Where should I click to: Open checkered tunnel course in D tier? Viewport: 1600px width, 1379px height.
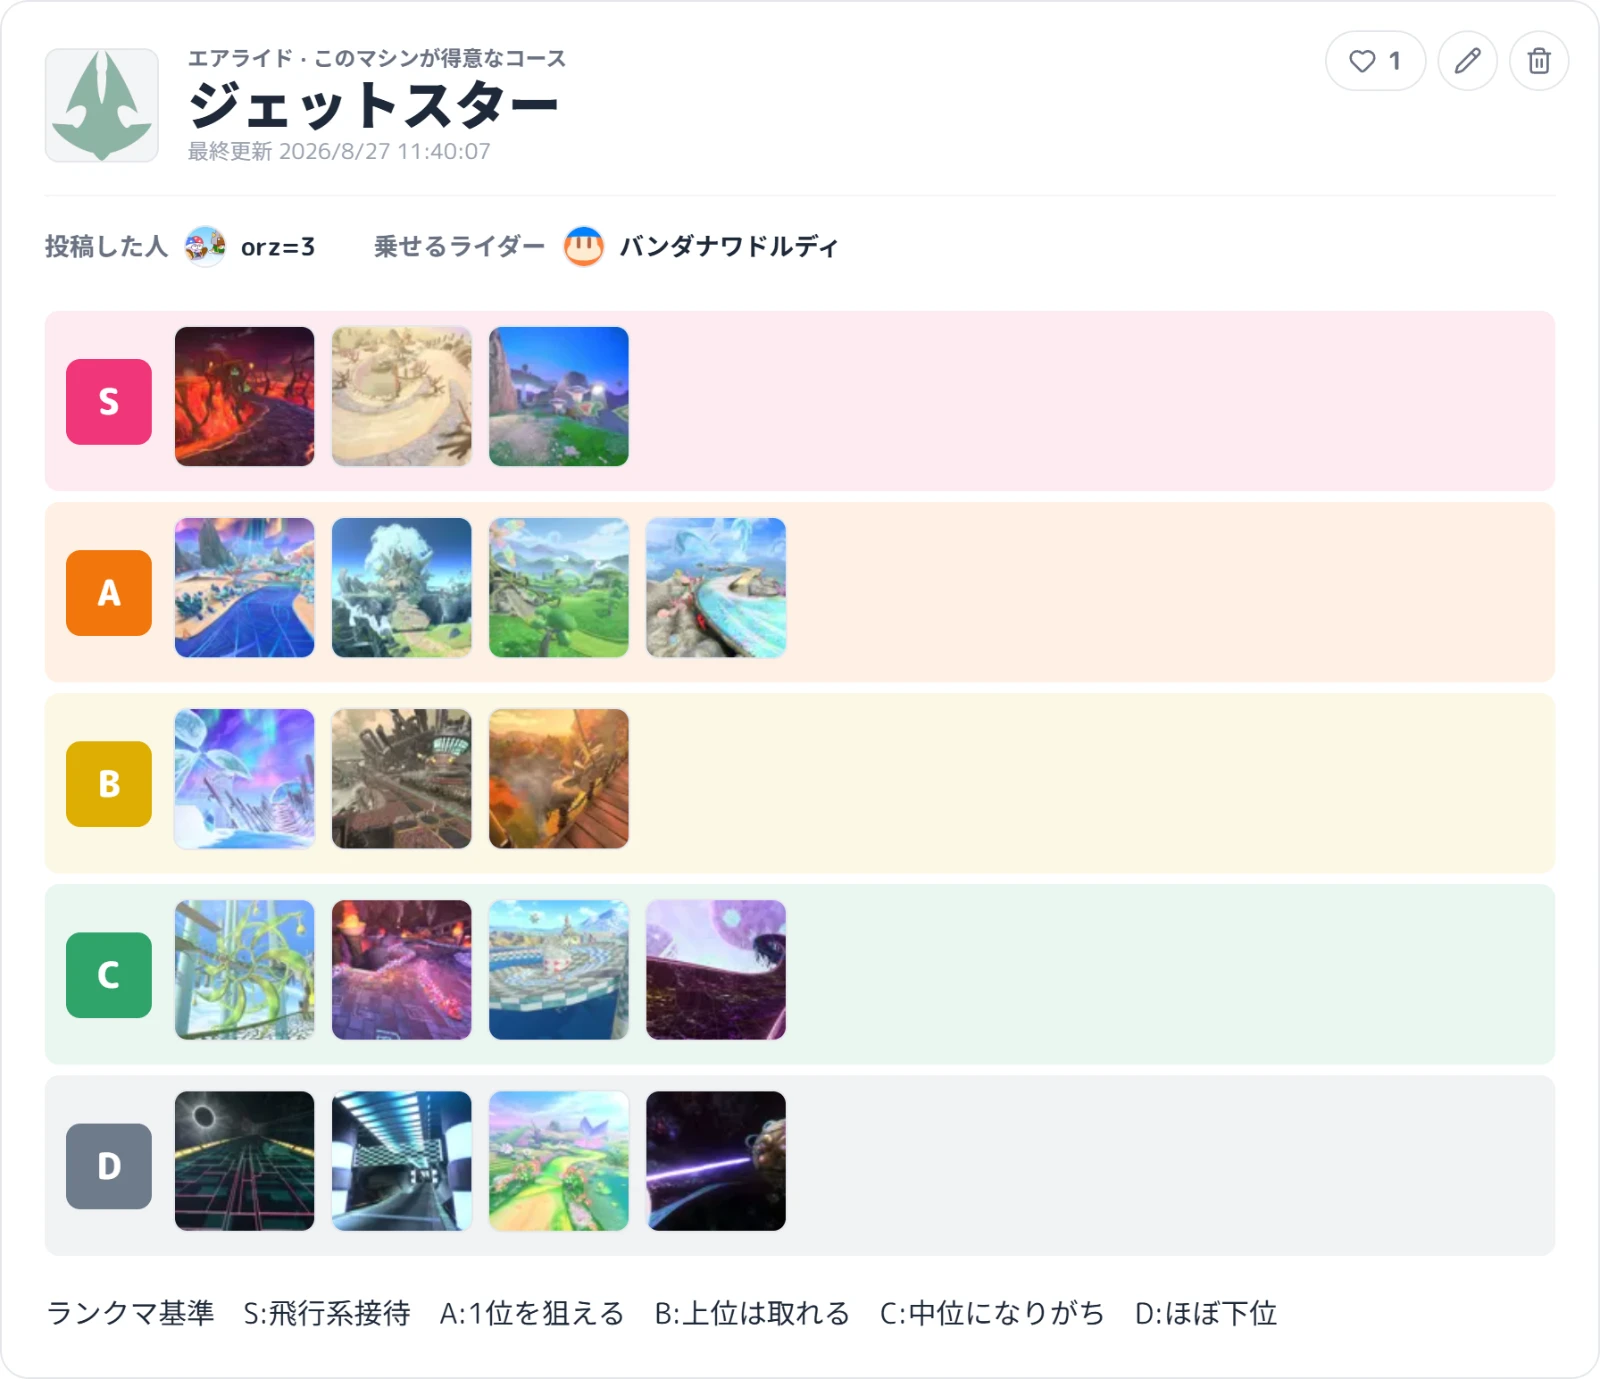click(402, 1160)
